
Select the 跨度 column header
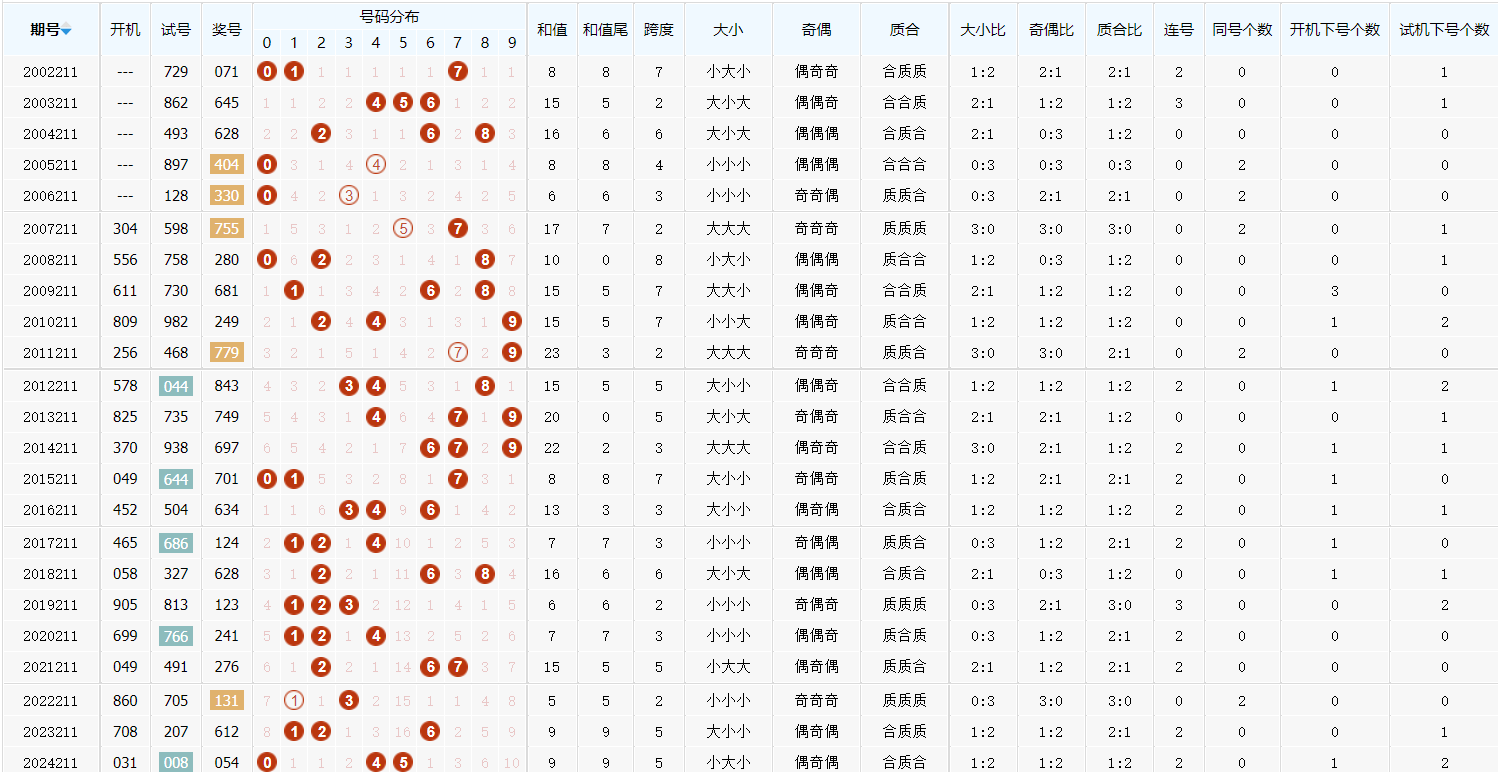(x=659, y=29)
